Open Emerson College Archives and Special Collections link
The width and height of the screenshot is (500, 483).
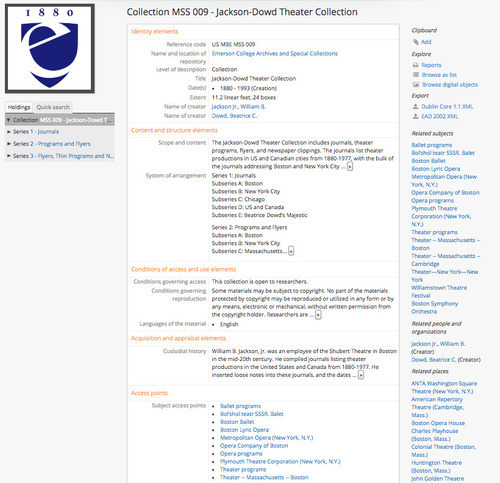(x=275, y=54)
